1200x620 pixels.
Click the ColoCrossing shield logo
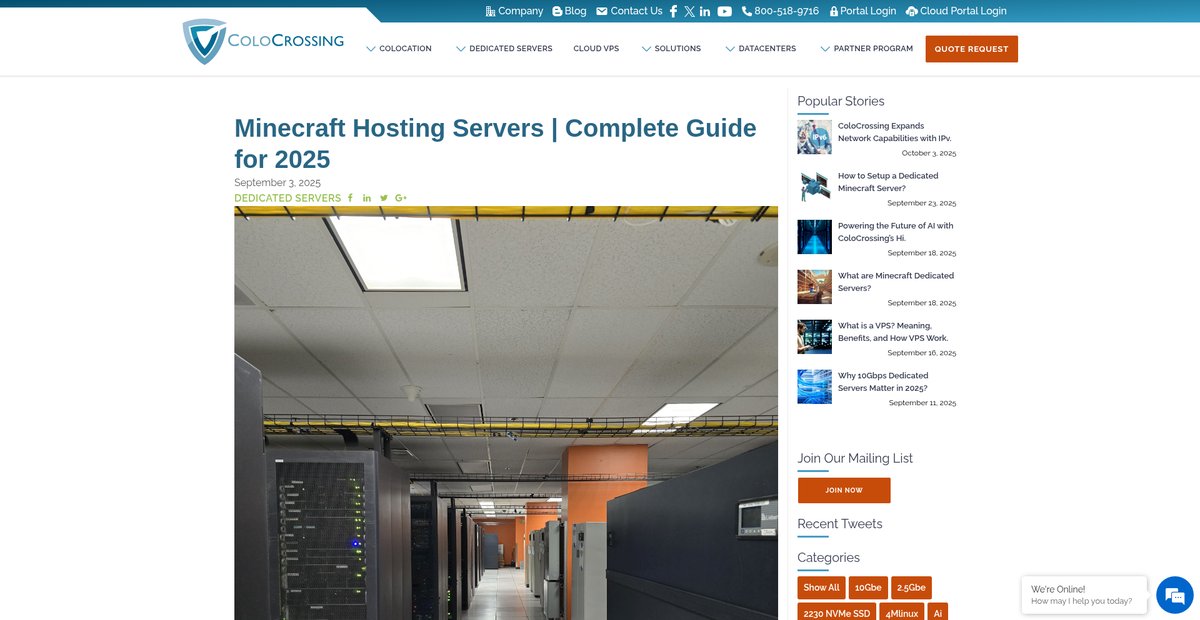click(204, 41)
